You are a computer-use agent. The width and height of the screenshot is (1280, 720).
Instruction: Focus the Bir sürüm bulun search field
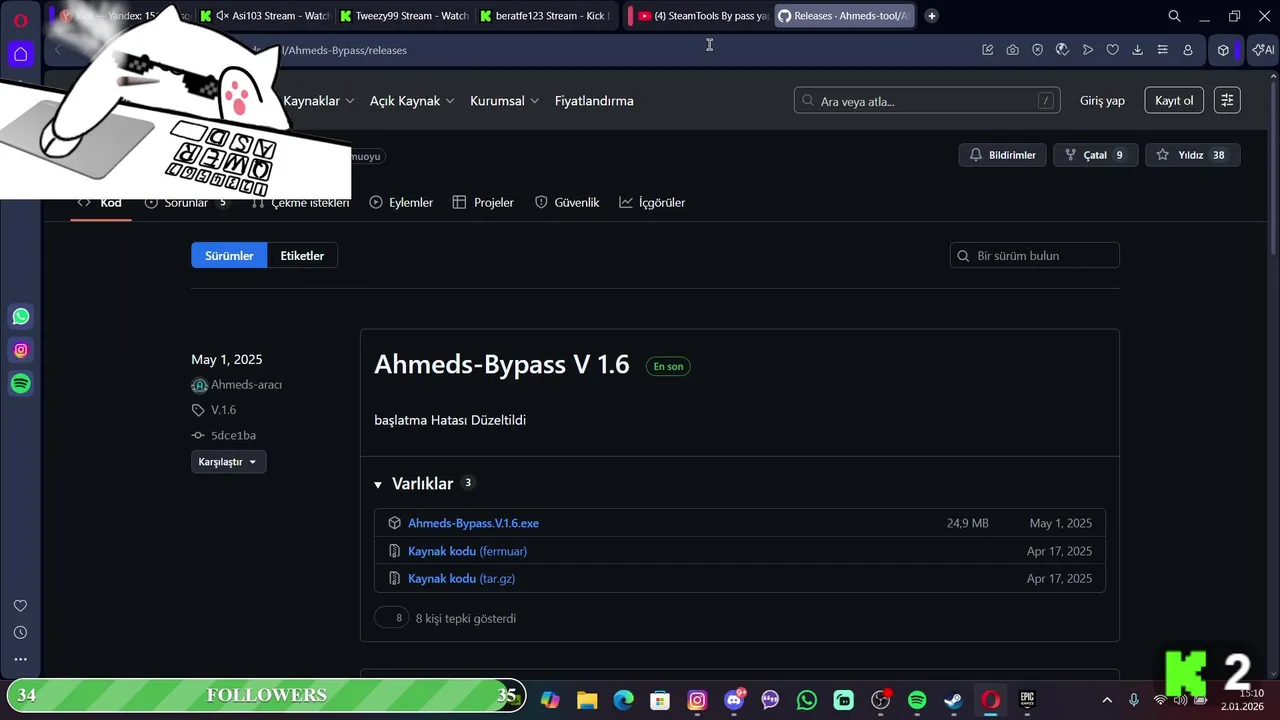click(1034, 256)
